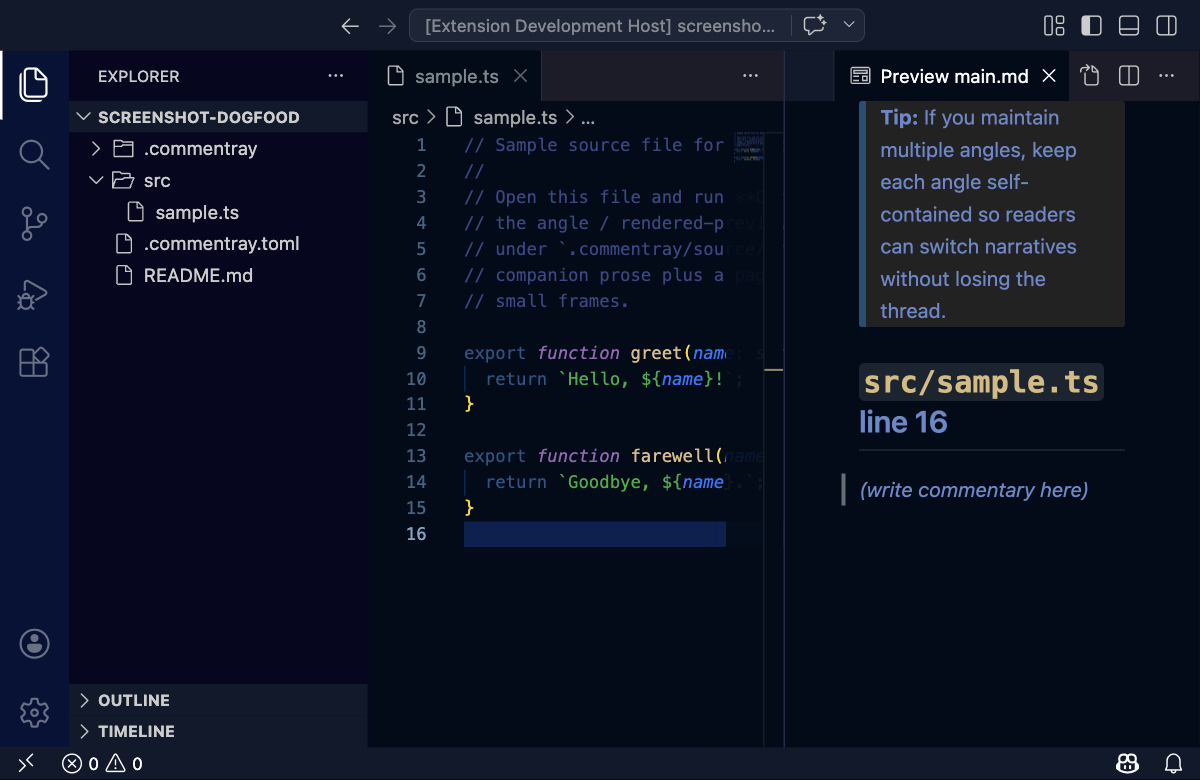Open the Search view in activity bar
The width and height of the screenshot is (1200, 780).
click(34, 154)
